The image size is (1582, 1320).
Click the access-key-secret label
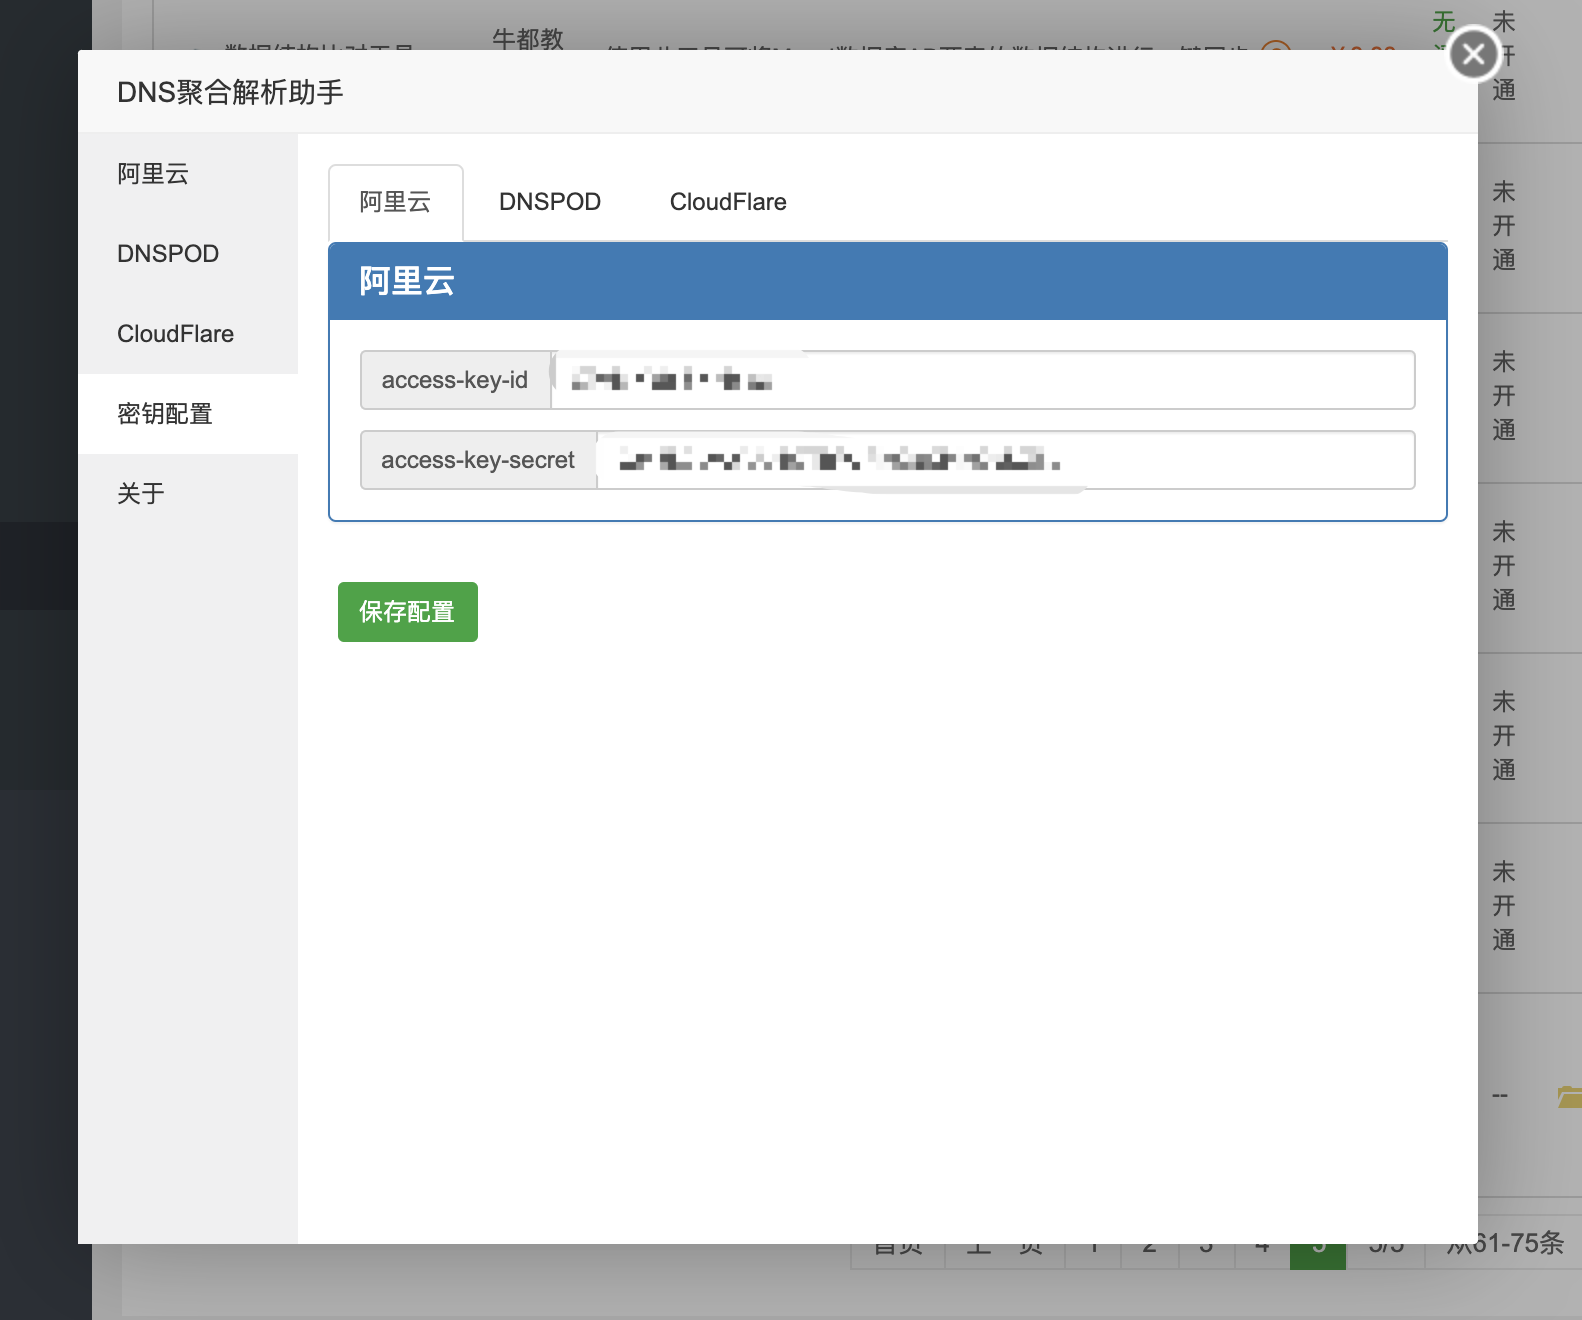[x=479, y=460]
